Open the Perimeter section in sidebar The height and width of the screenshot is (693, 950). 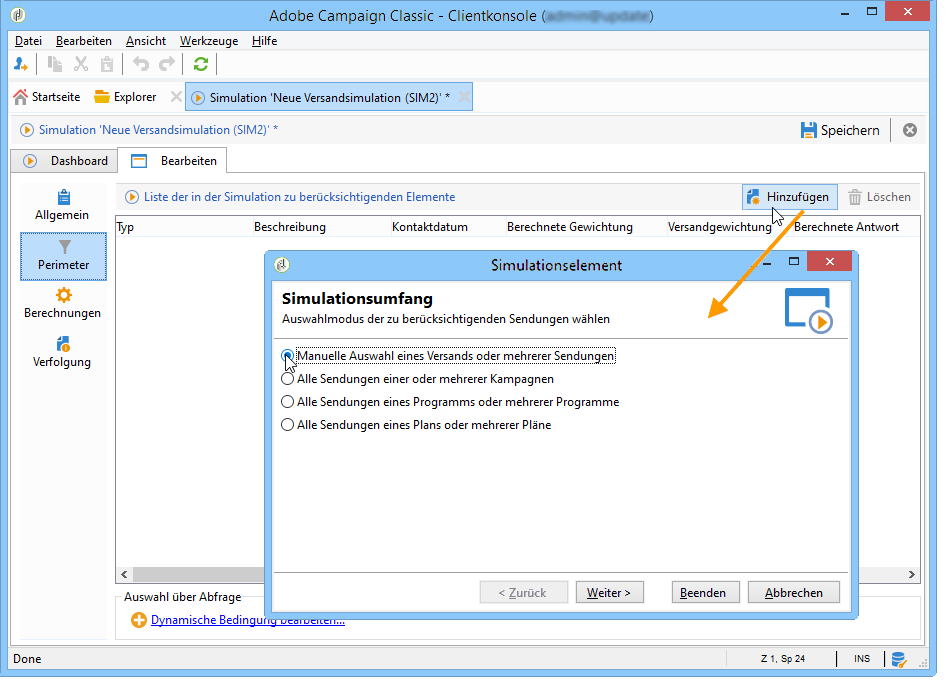pos(63,256)
